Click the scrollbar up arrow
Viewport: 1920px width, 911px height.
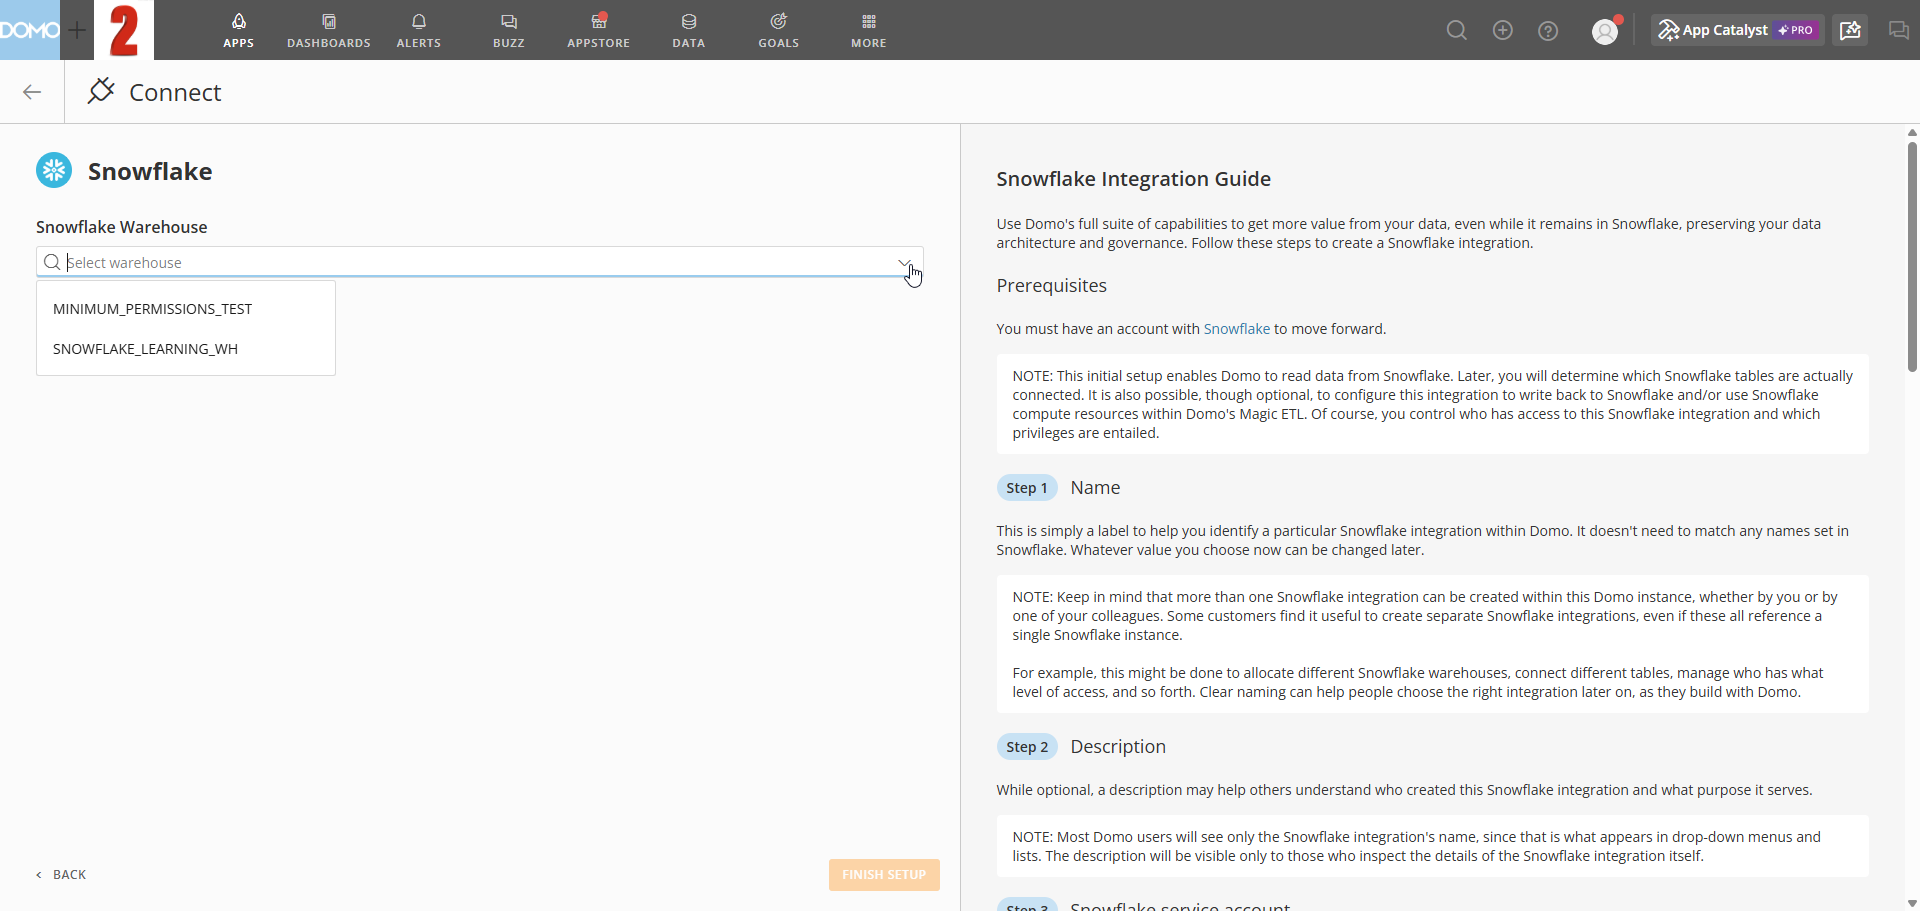(x=1912, y=132)
